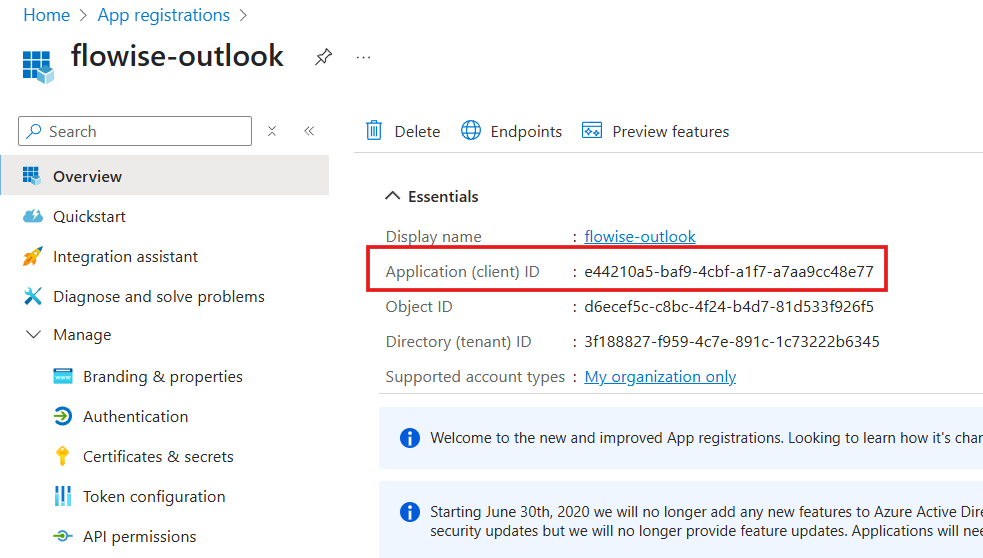Open Quickstart from the sidebar
Screen dimensions: 983x558
tap(89, 216)
